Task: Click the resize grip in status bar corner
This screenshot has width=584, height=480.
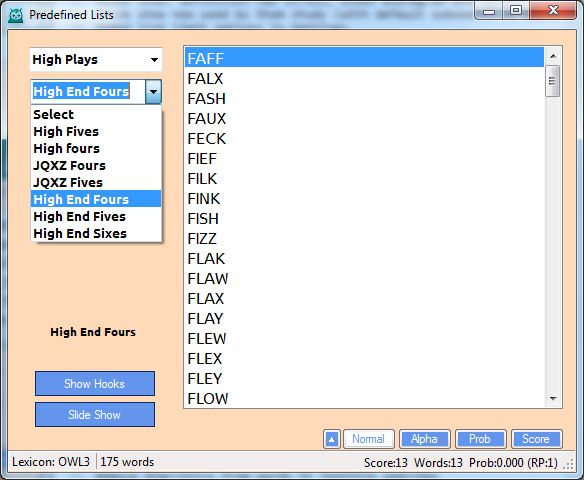Action: coord(568,464)
